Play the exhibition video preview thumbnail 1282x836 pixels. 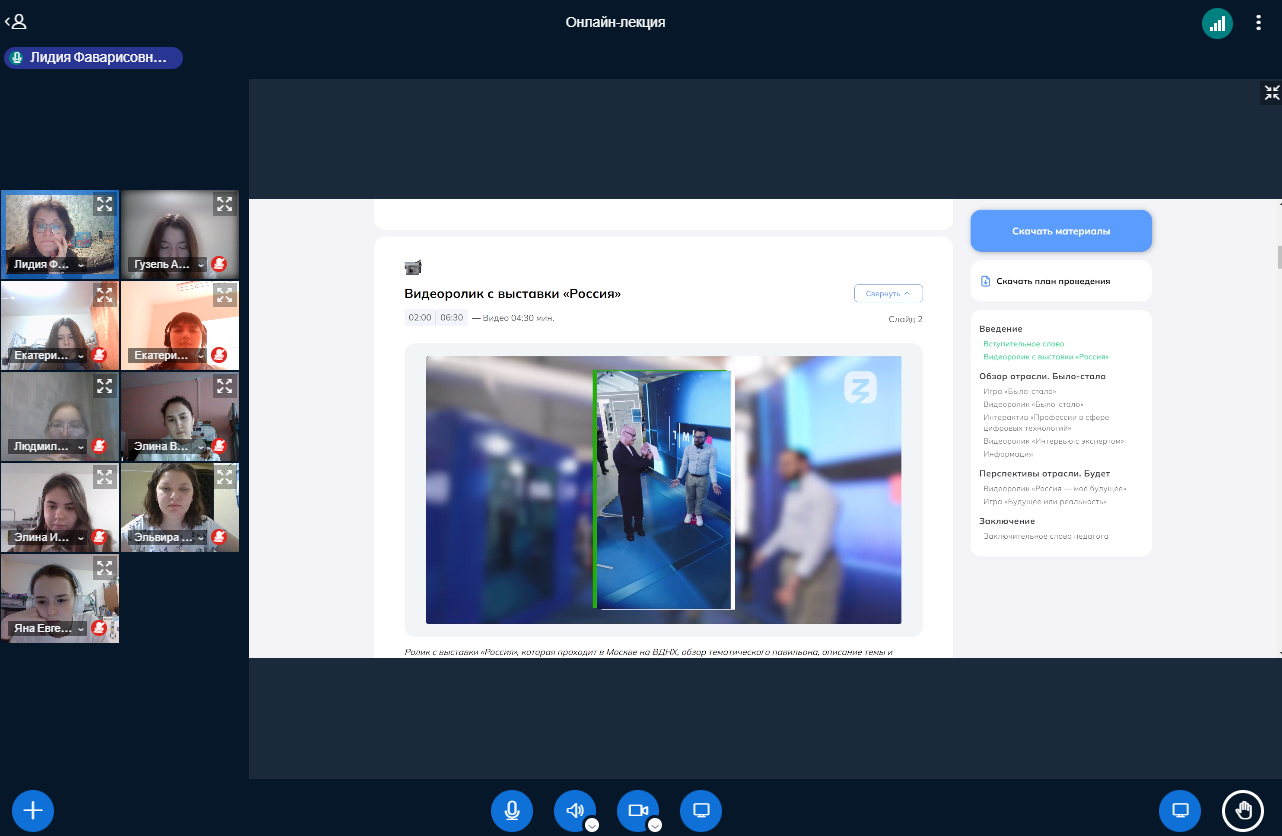(x=663, y=490)
